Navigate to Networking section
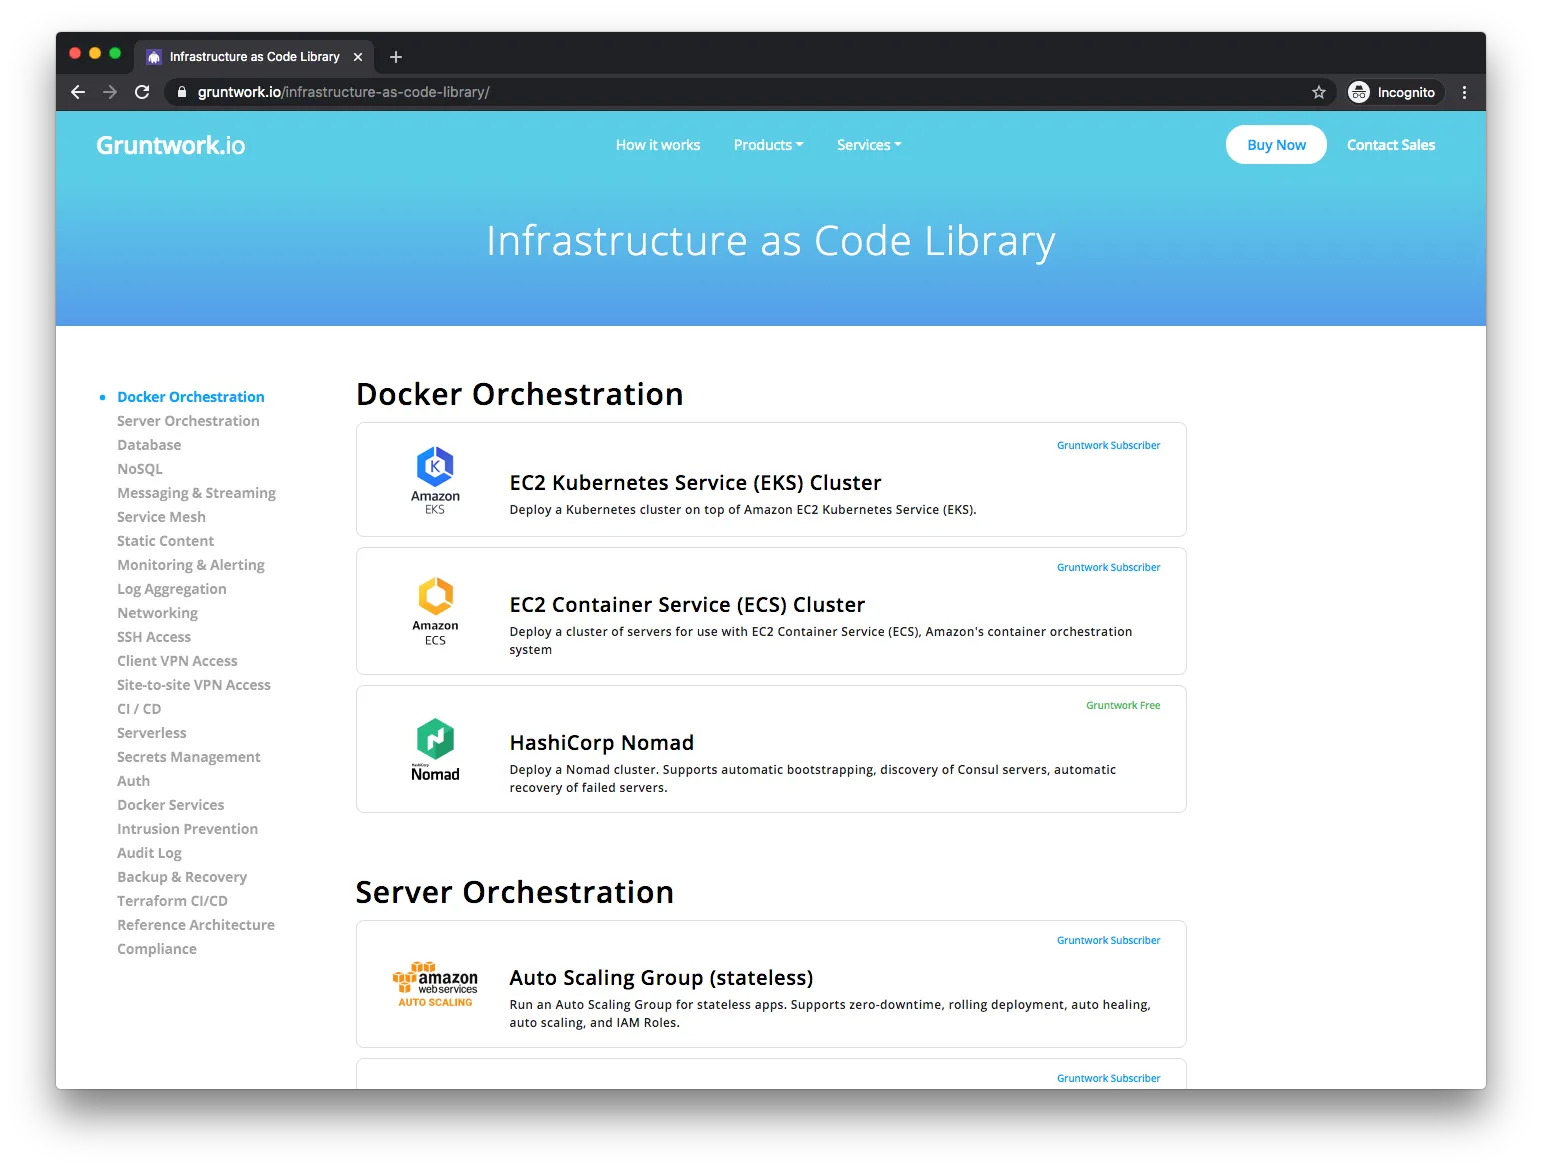This screenshot has height=1169, width=1542. [157, 613]
